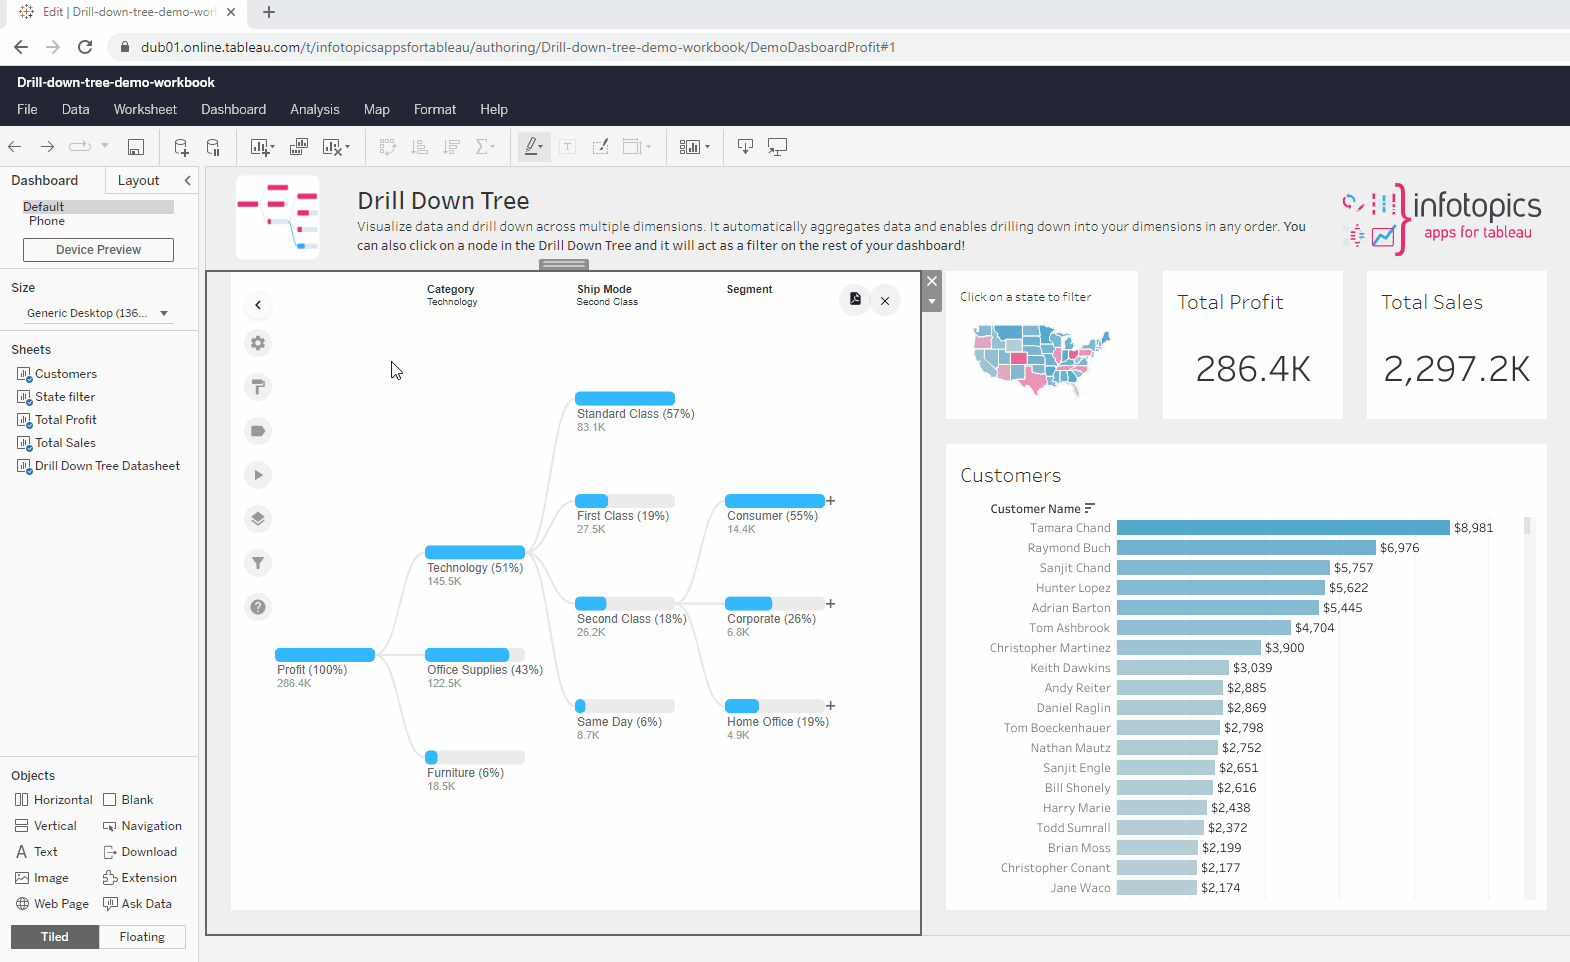Click the help question mark icon

coord(258,607)
